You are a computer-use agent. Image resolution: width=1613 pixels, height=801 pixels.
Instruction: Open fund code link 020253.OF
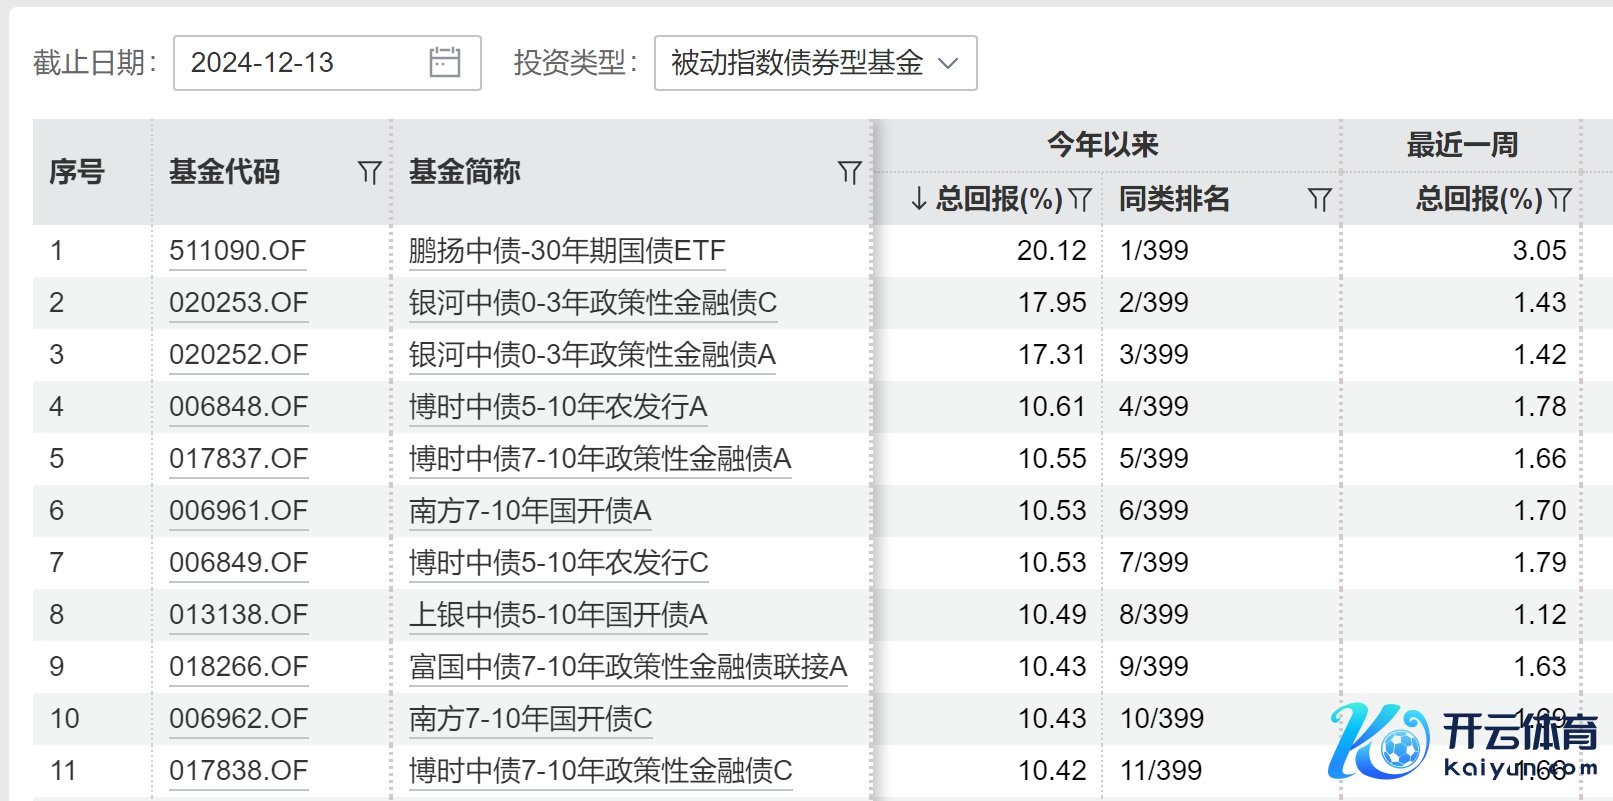pyautogui.click(x=238, y=303)
